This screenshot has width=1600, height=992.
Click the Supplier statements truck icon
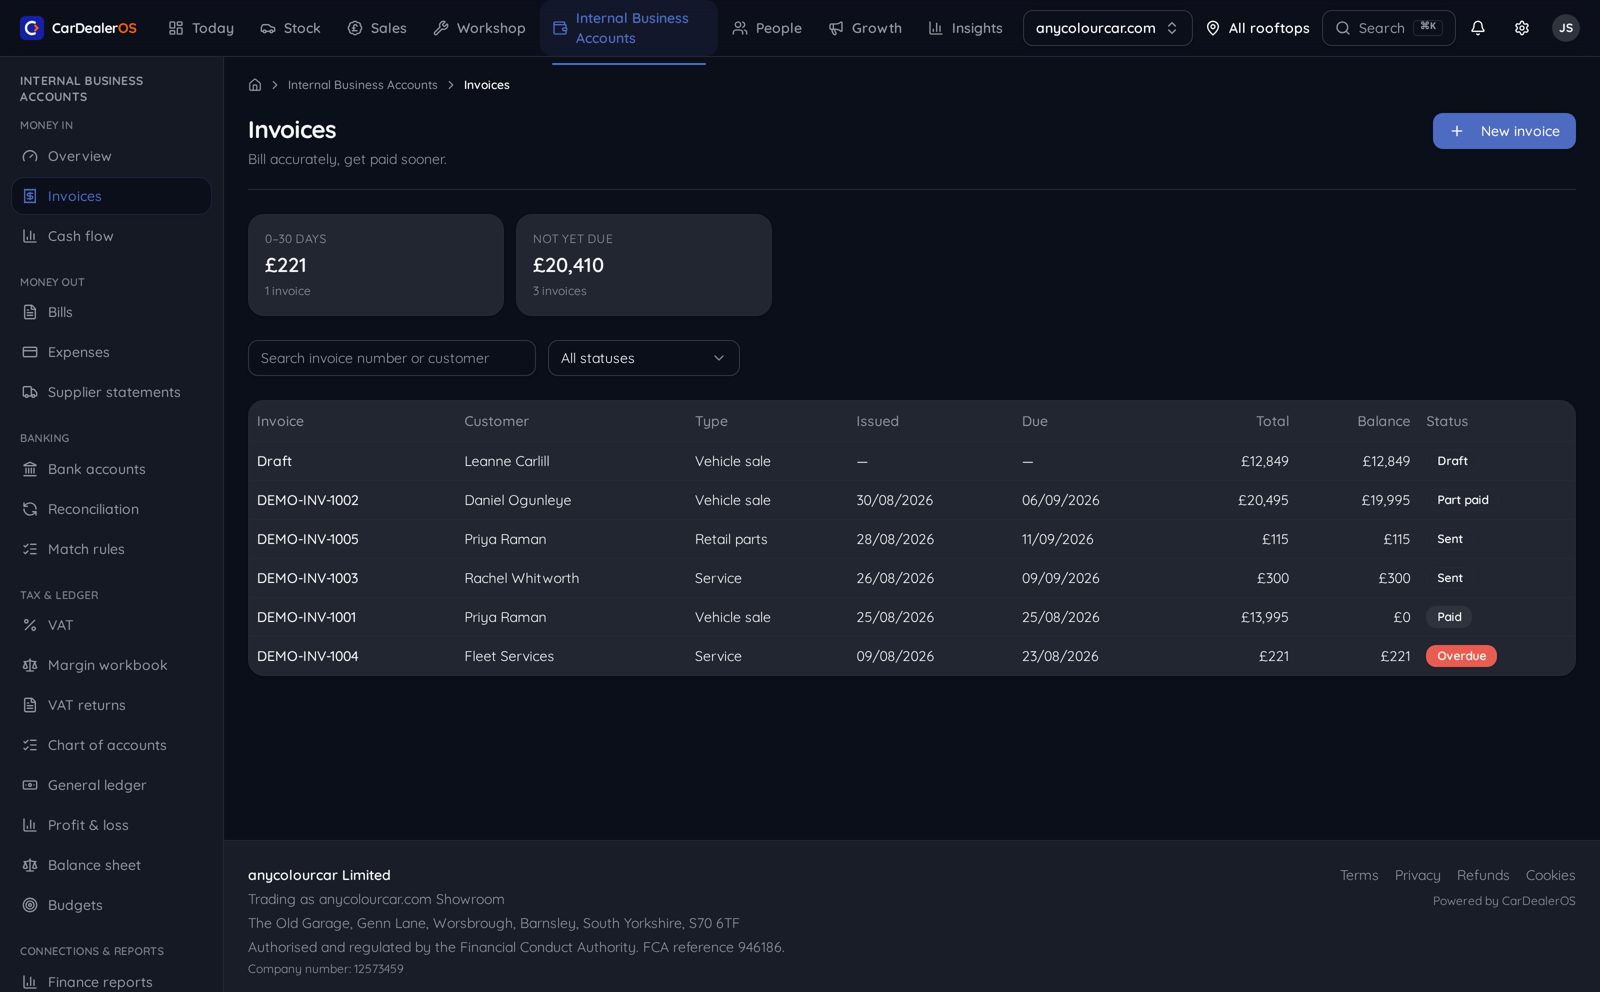point(30,392)
